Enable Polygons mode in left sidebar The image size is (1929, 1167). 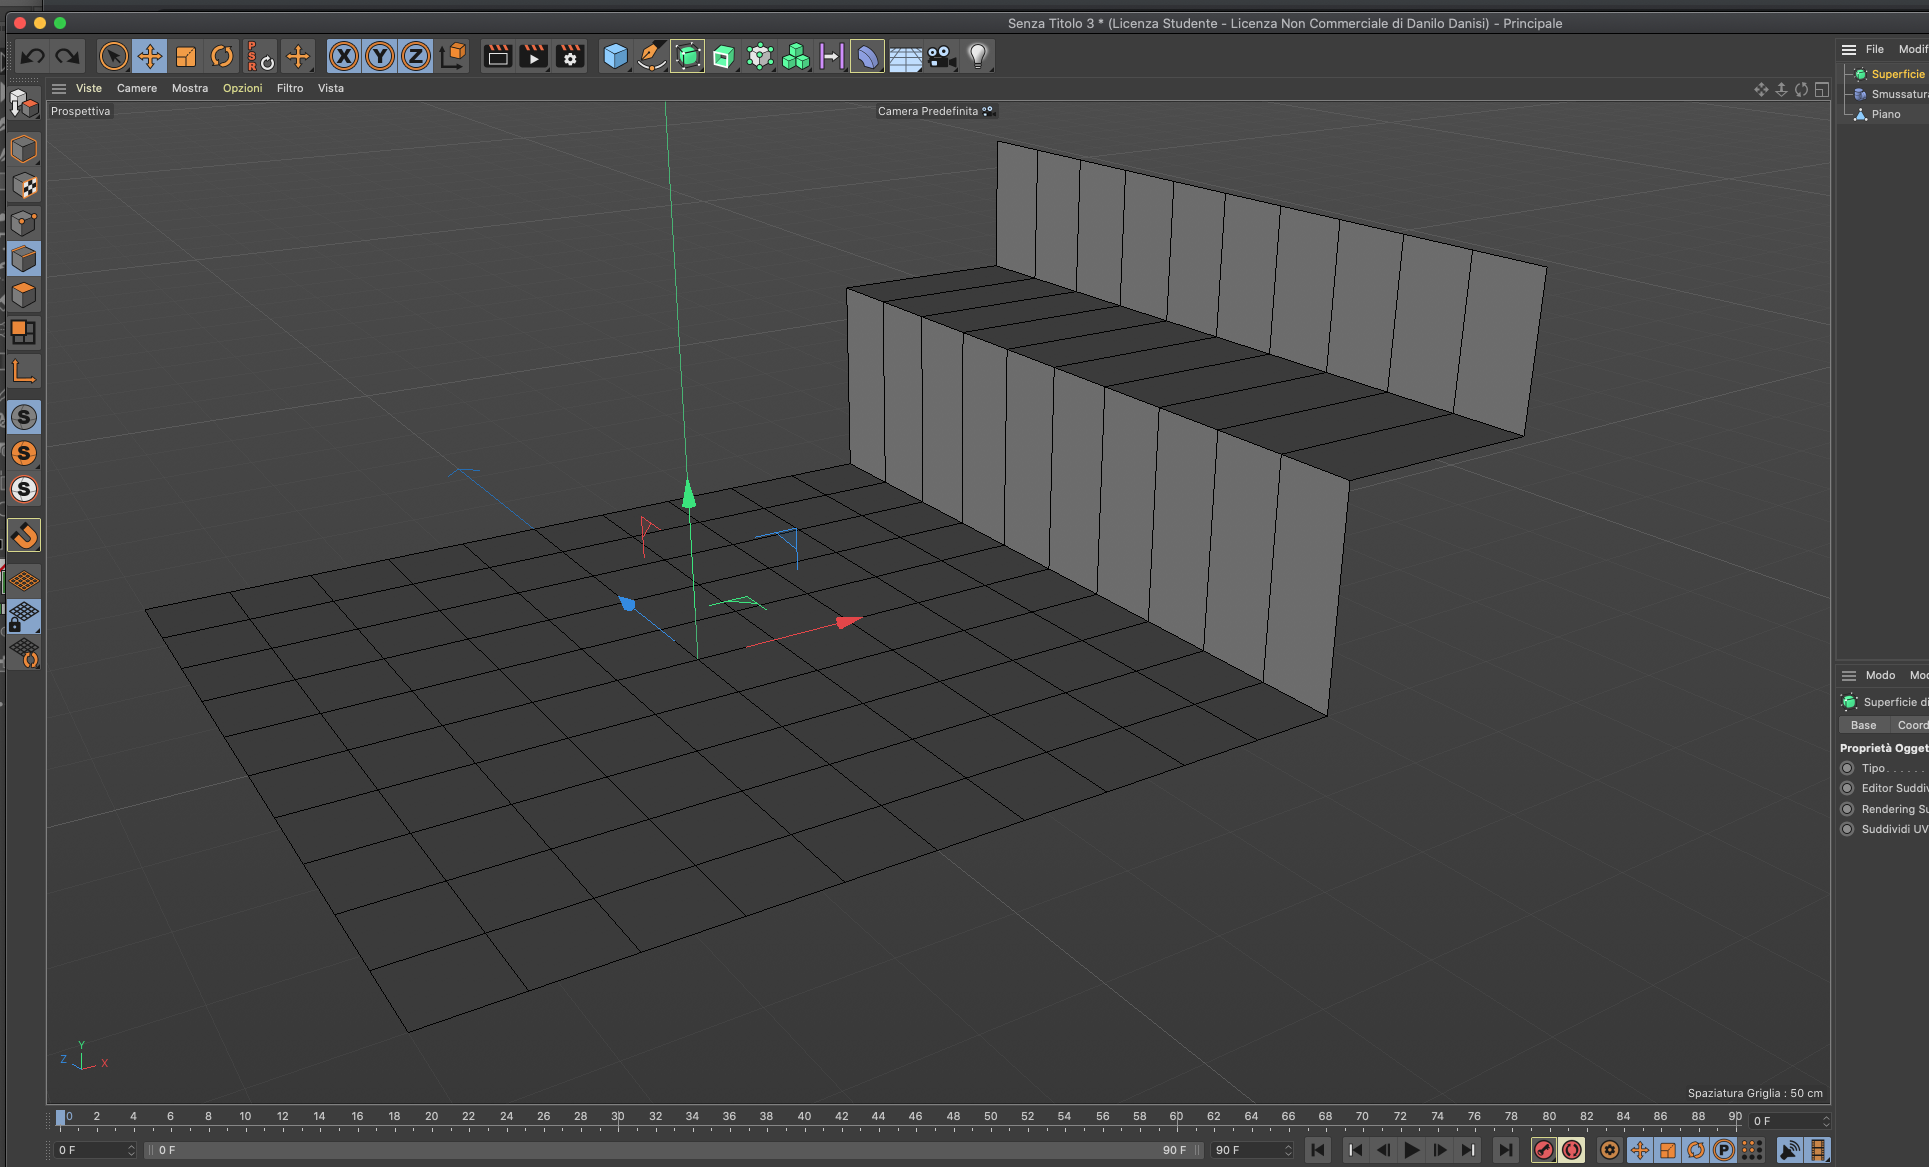tap(24, 296)
